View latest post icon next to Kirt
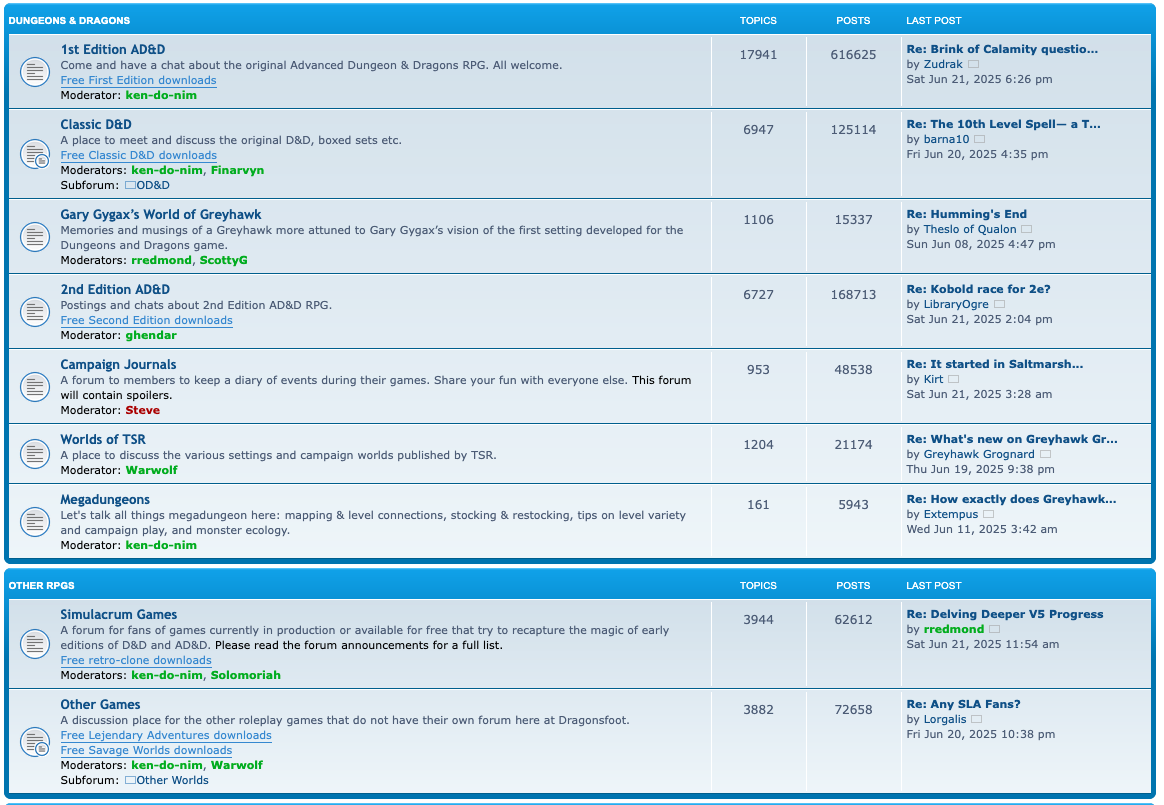The image size is (1164, 805). coord(954,379)
